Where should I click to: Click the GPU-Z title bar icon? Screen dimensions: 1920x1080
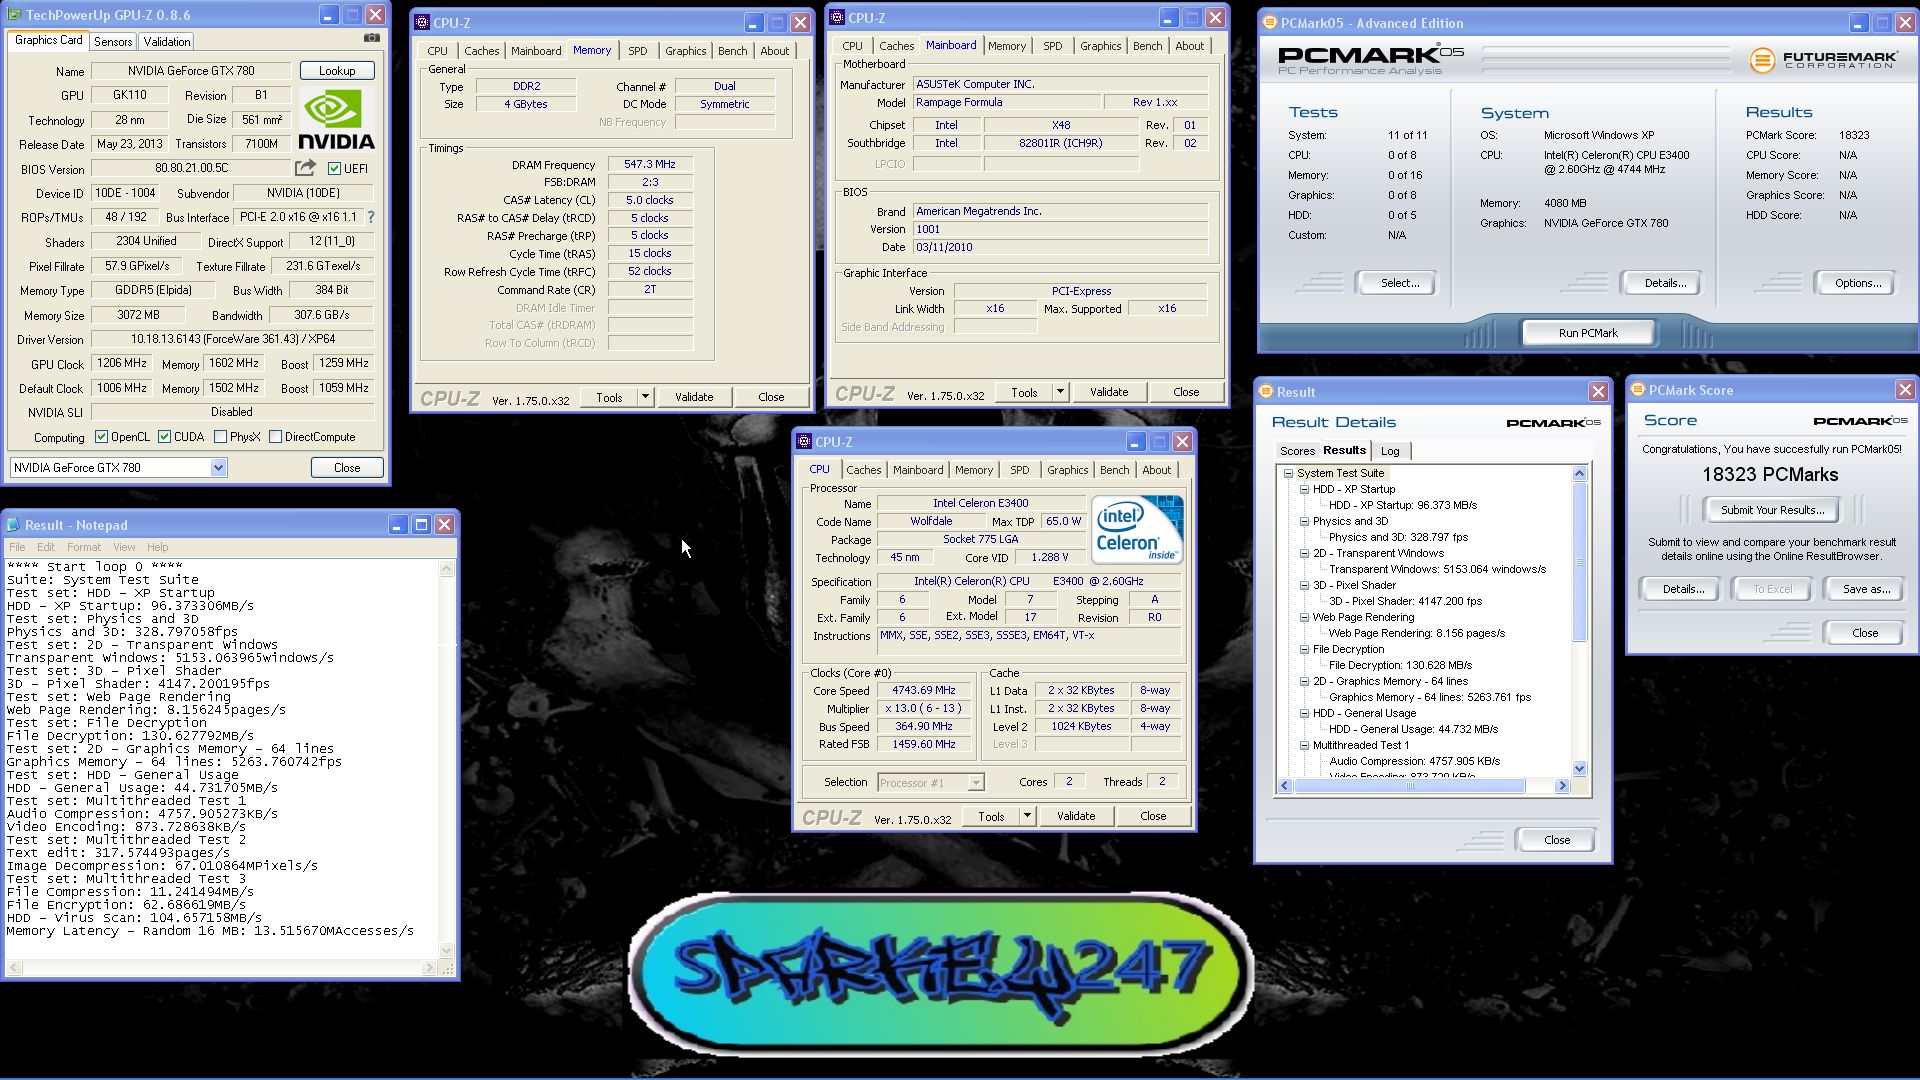coord(14,15)
